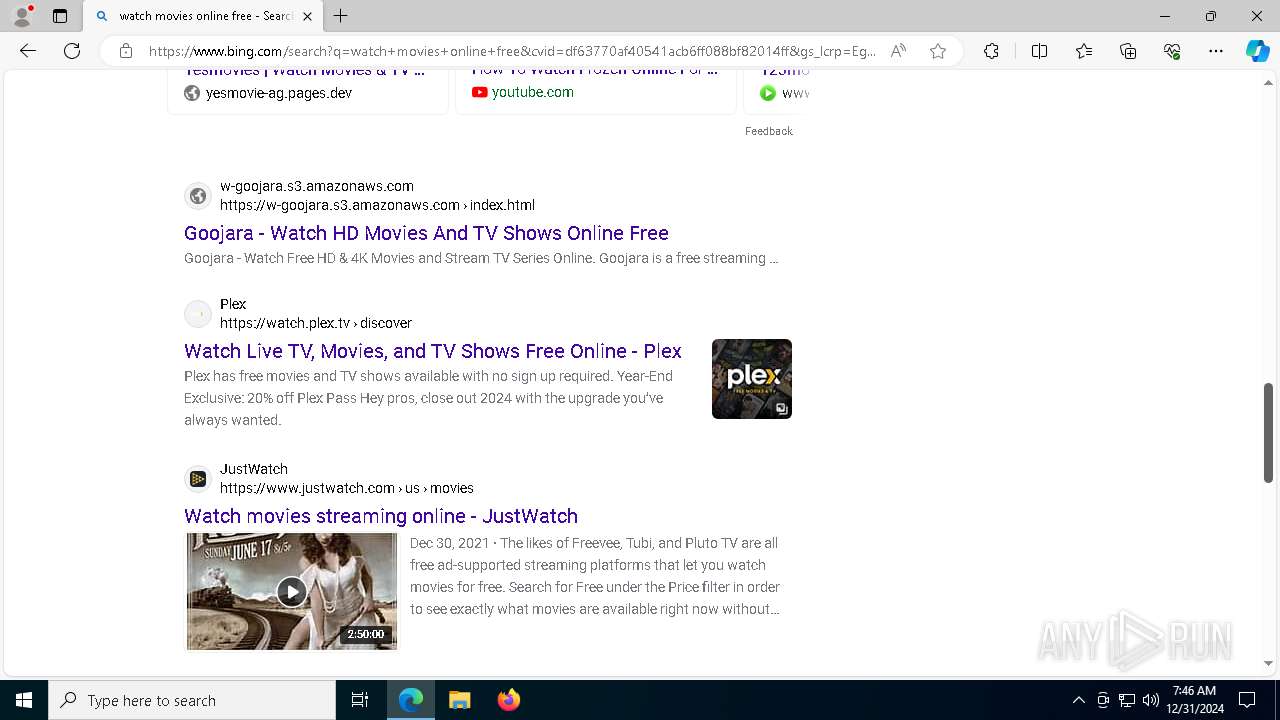1280x720 pixels.
Task: Open Collections panel
Action: pos(1128,51)
